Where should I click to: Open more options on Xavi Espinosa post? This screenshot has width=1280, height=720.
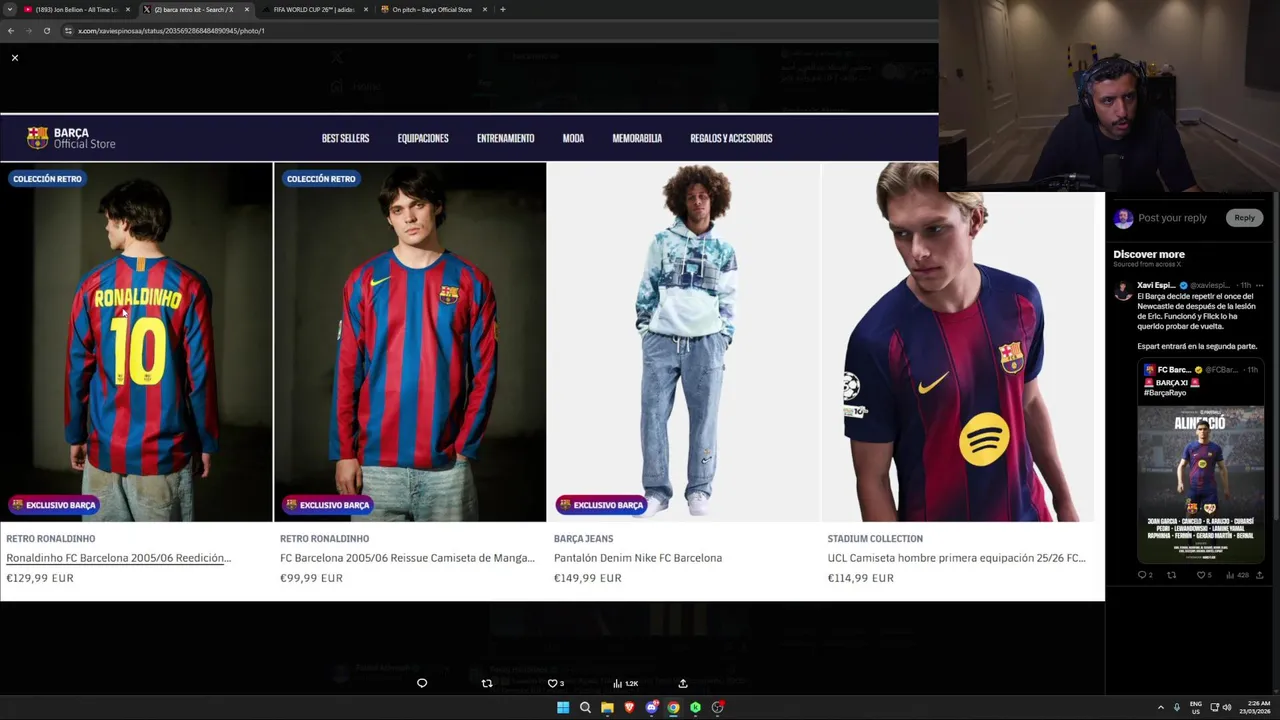click(1259, 286)
